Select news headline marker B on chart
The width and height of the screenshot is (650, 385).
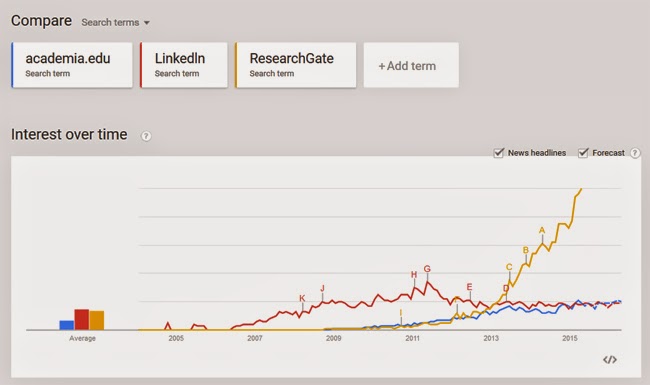coord(526,250)
